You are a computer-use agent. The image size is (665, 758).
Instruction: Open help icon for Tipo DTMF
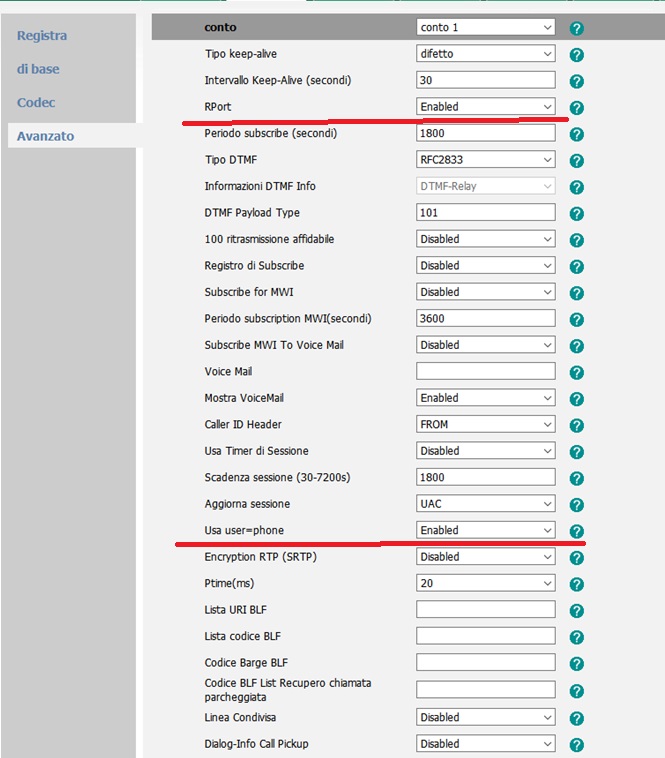(576, 161)
